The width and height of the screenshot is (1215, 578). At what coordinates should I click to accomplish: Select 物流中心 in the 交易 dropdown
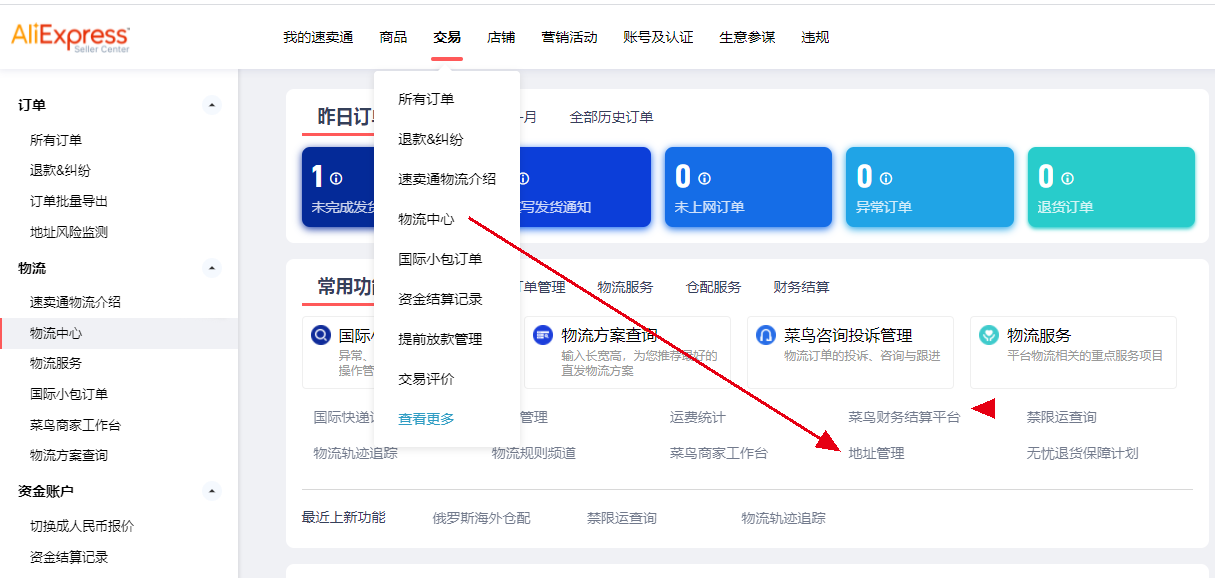(426, 219)
